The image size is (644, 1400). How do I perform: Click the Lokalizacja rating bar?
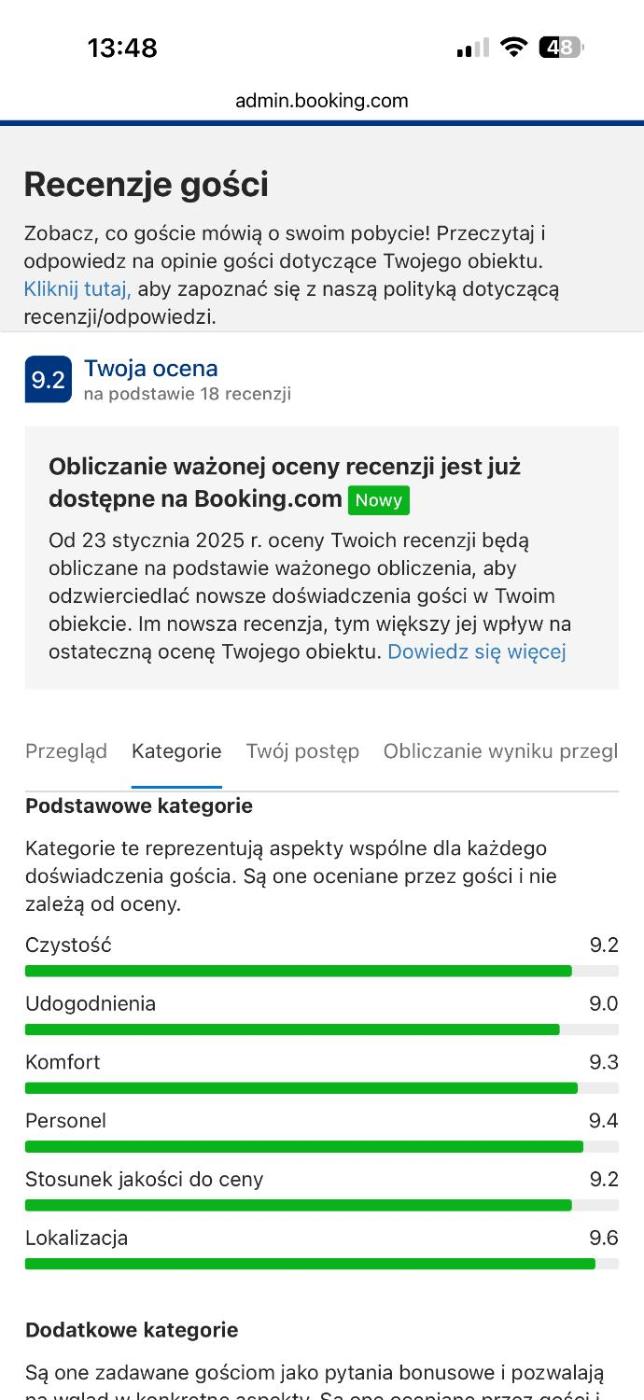322,1264
